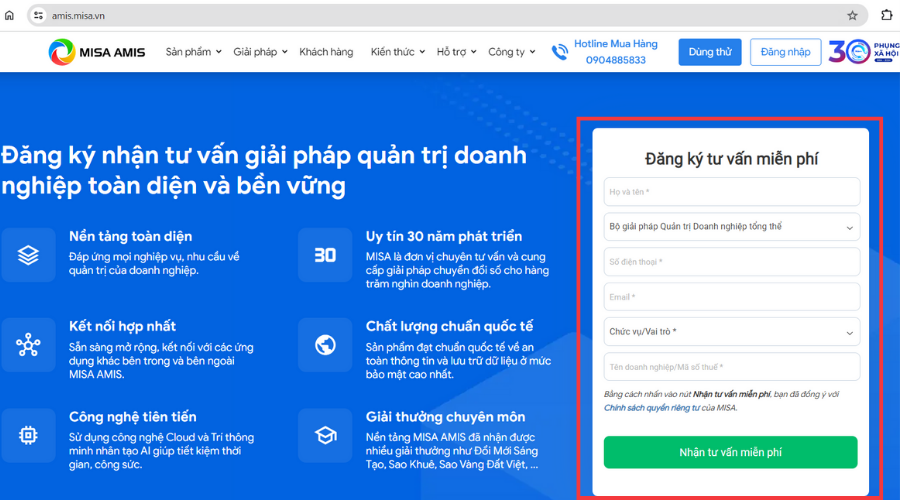Click the graduation cap icon for Giải thưởng chuyên môn
The image size is (900, 500).
click(x=325, y=435)
